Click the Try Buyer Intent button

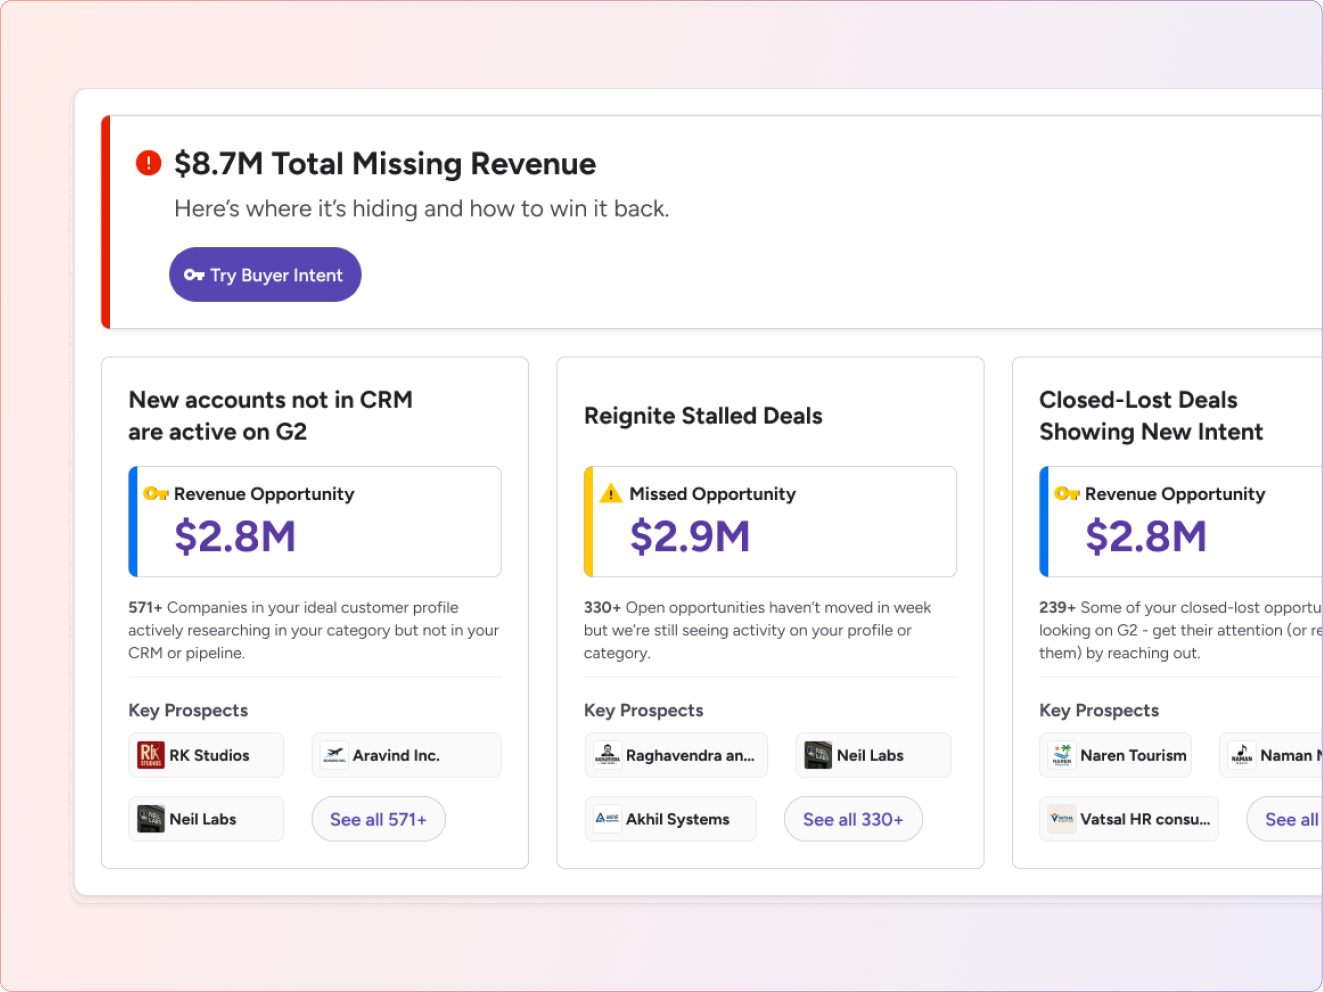point(265,275)
